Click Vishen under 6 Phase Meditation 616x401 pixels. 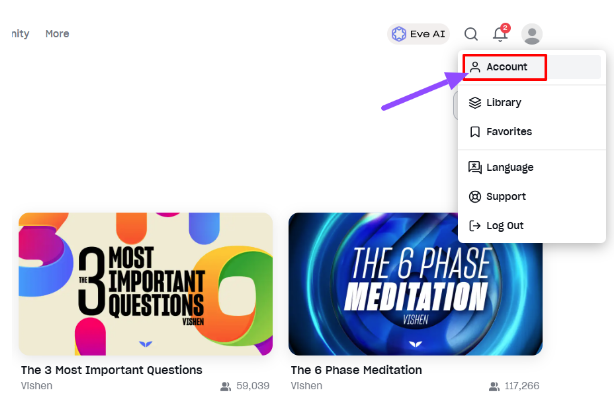[306, 386]
